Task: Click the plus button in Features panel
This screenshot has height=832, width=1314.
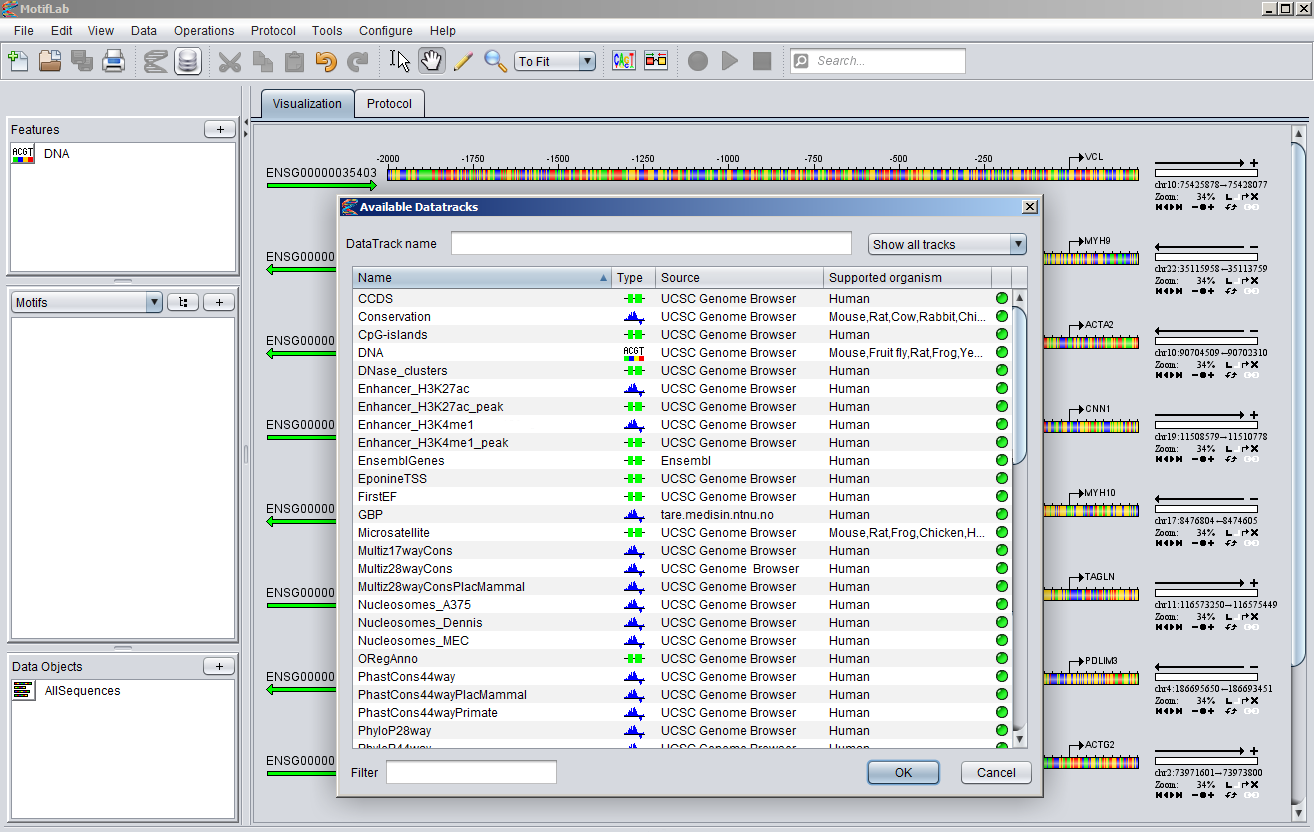Action: coord(220,129)
